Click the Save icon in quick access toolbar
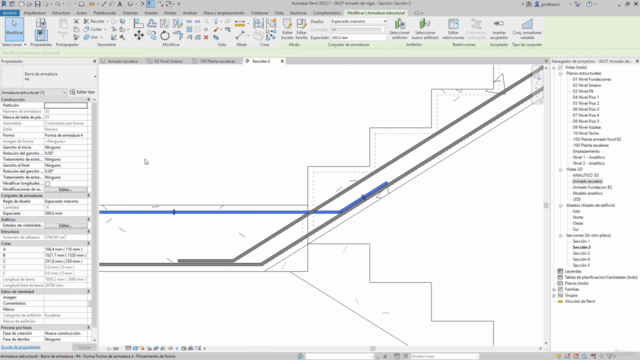 38,4
